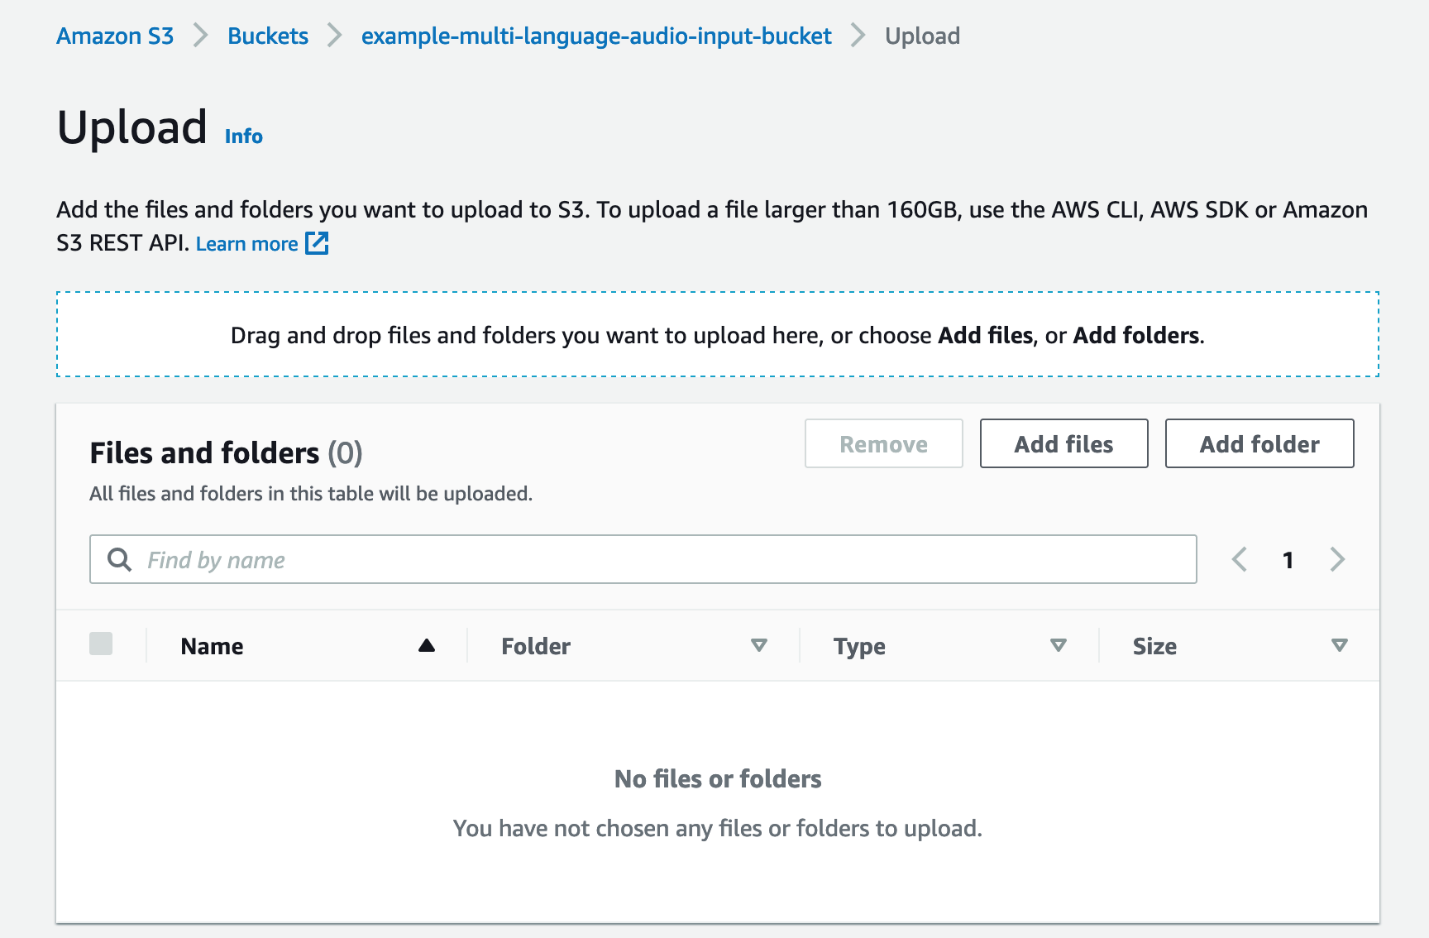The height and width of the screenshot is (938, 1429).
Task: Click the external link icon beside Learn more
Action: pyautogui.click(x=317, y=243)
